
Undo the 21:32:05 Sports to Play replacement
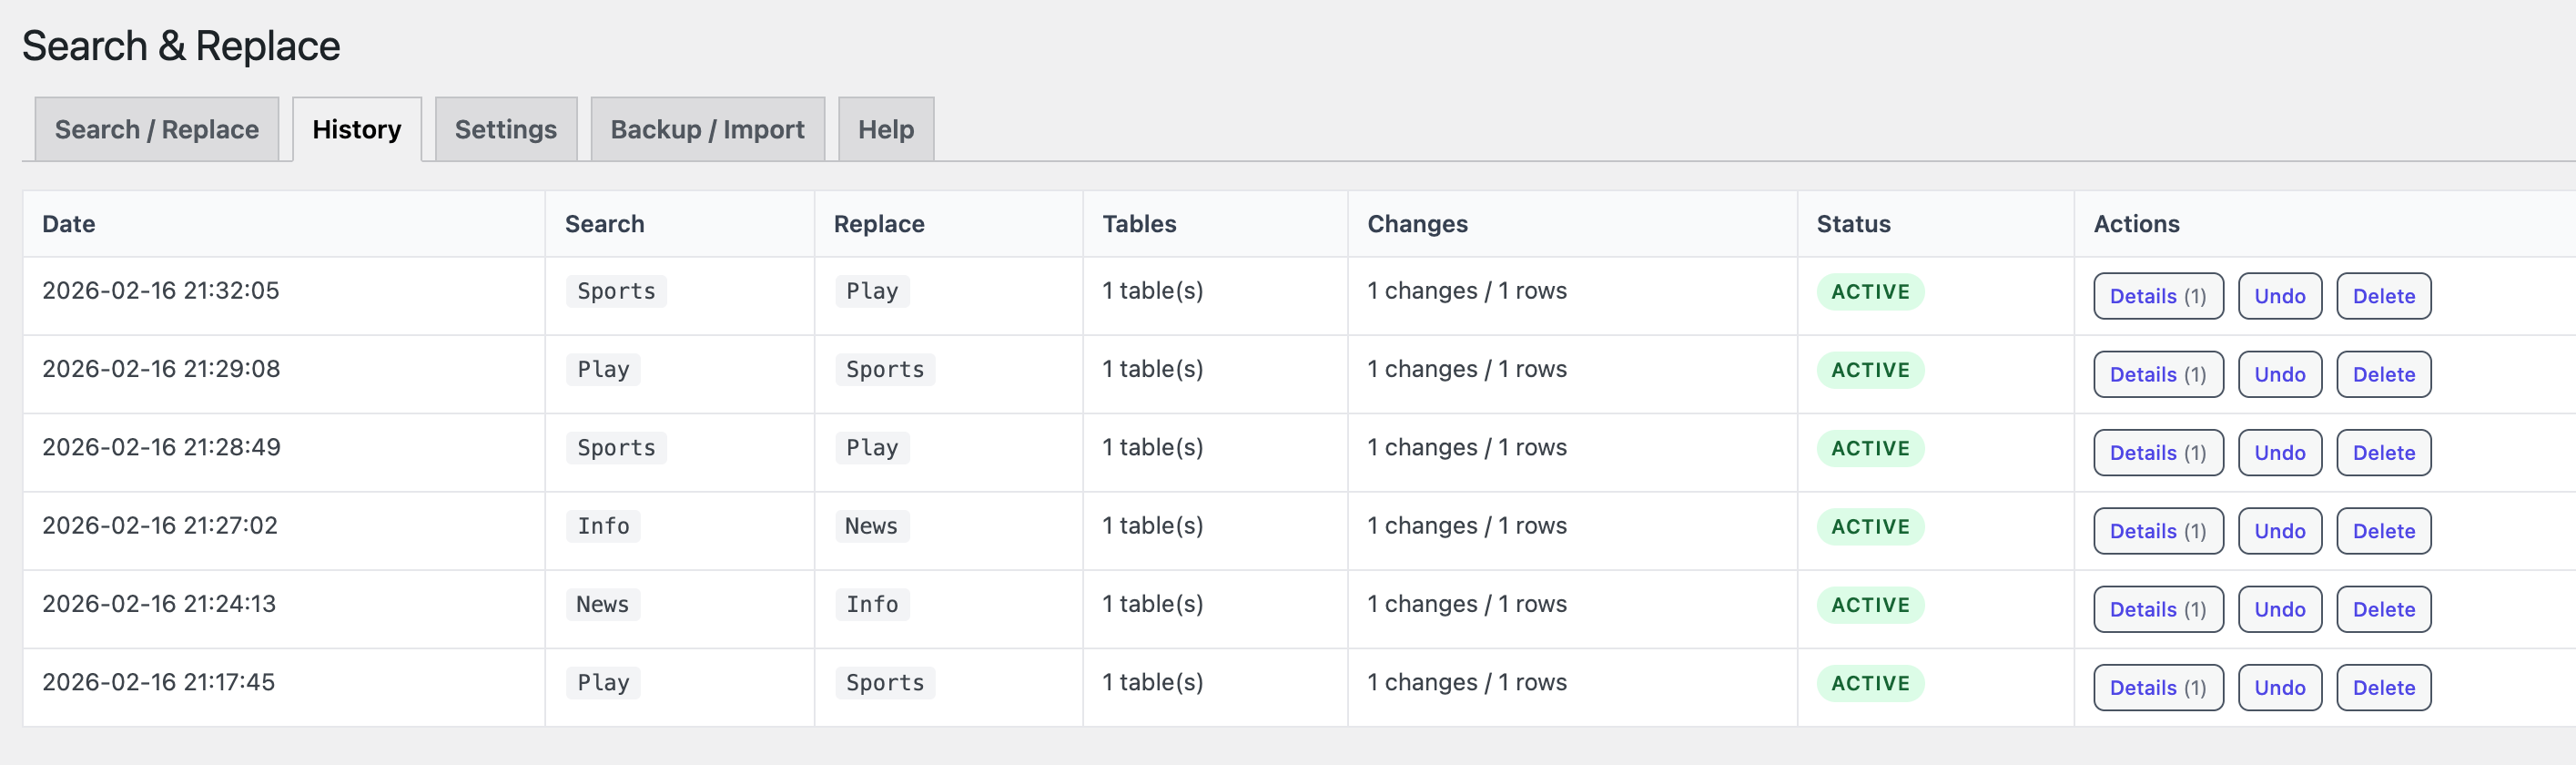(x=2279, y=296)
